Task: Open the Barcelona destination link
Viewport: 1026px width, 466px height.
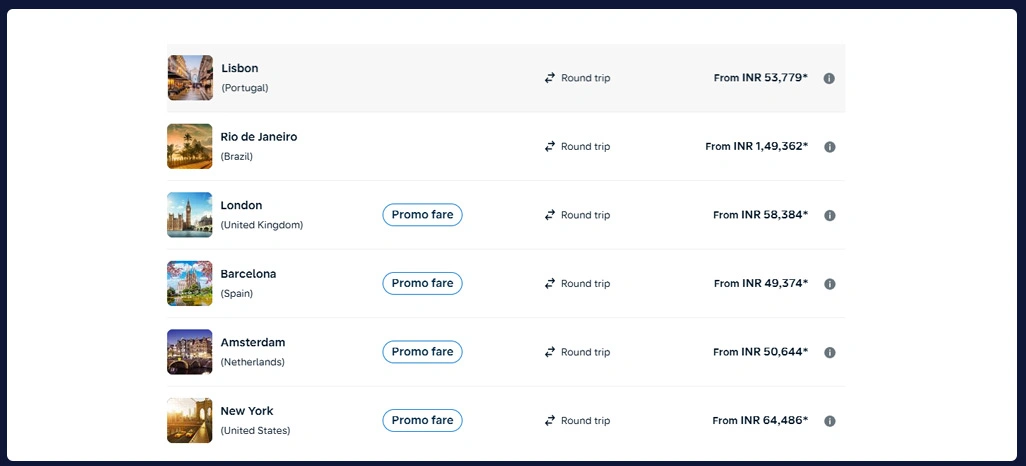Action: point(248,274)
